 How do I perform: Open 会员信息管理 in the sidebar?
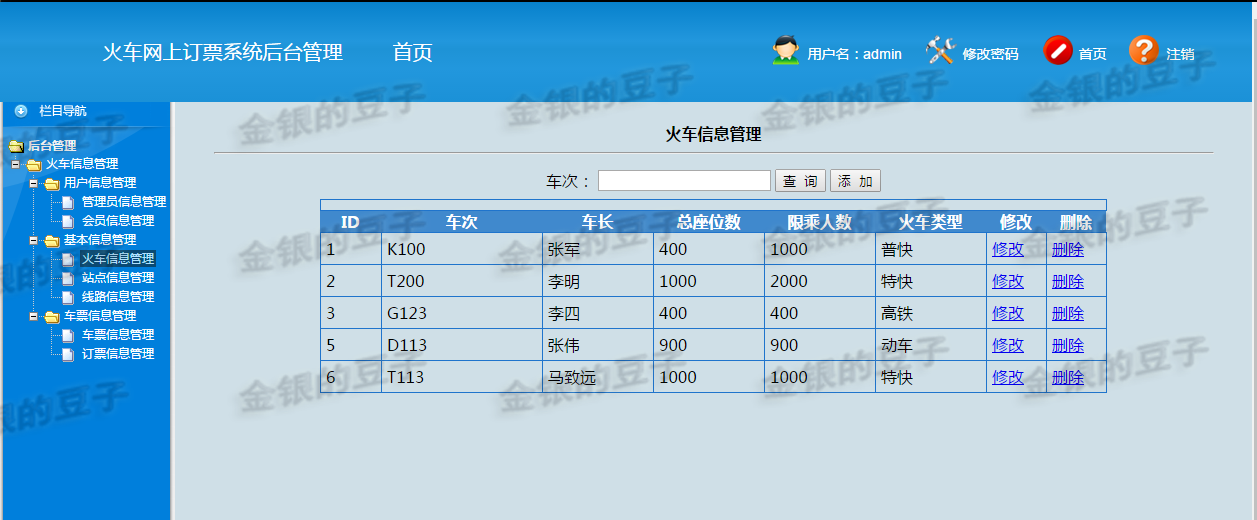pyautogui.click(x=118, y=221)
